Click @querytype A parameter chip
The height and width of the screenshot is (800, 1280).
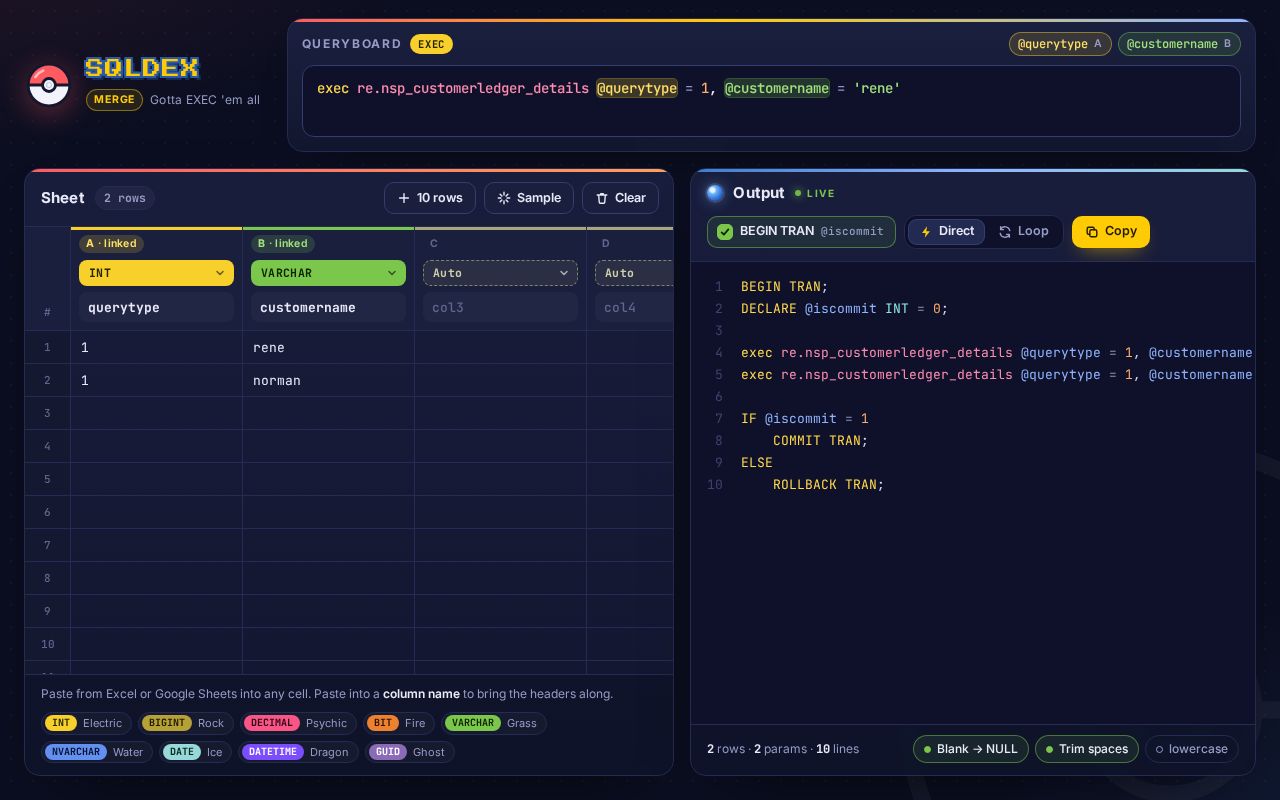[x=1060, y=44]
